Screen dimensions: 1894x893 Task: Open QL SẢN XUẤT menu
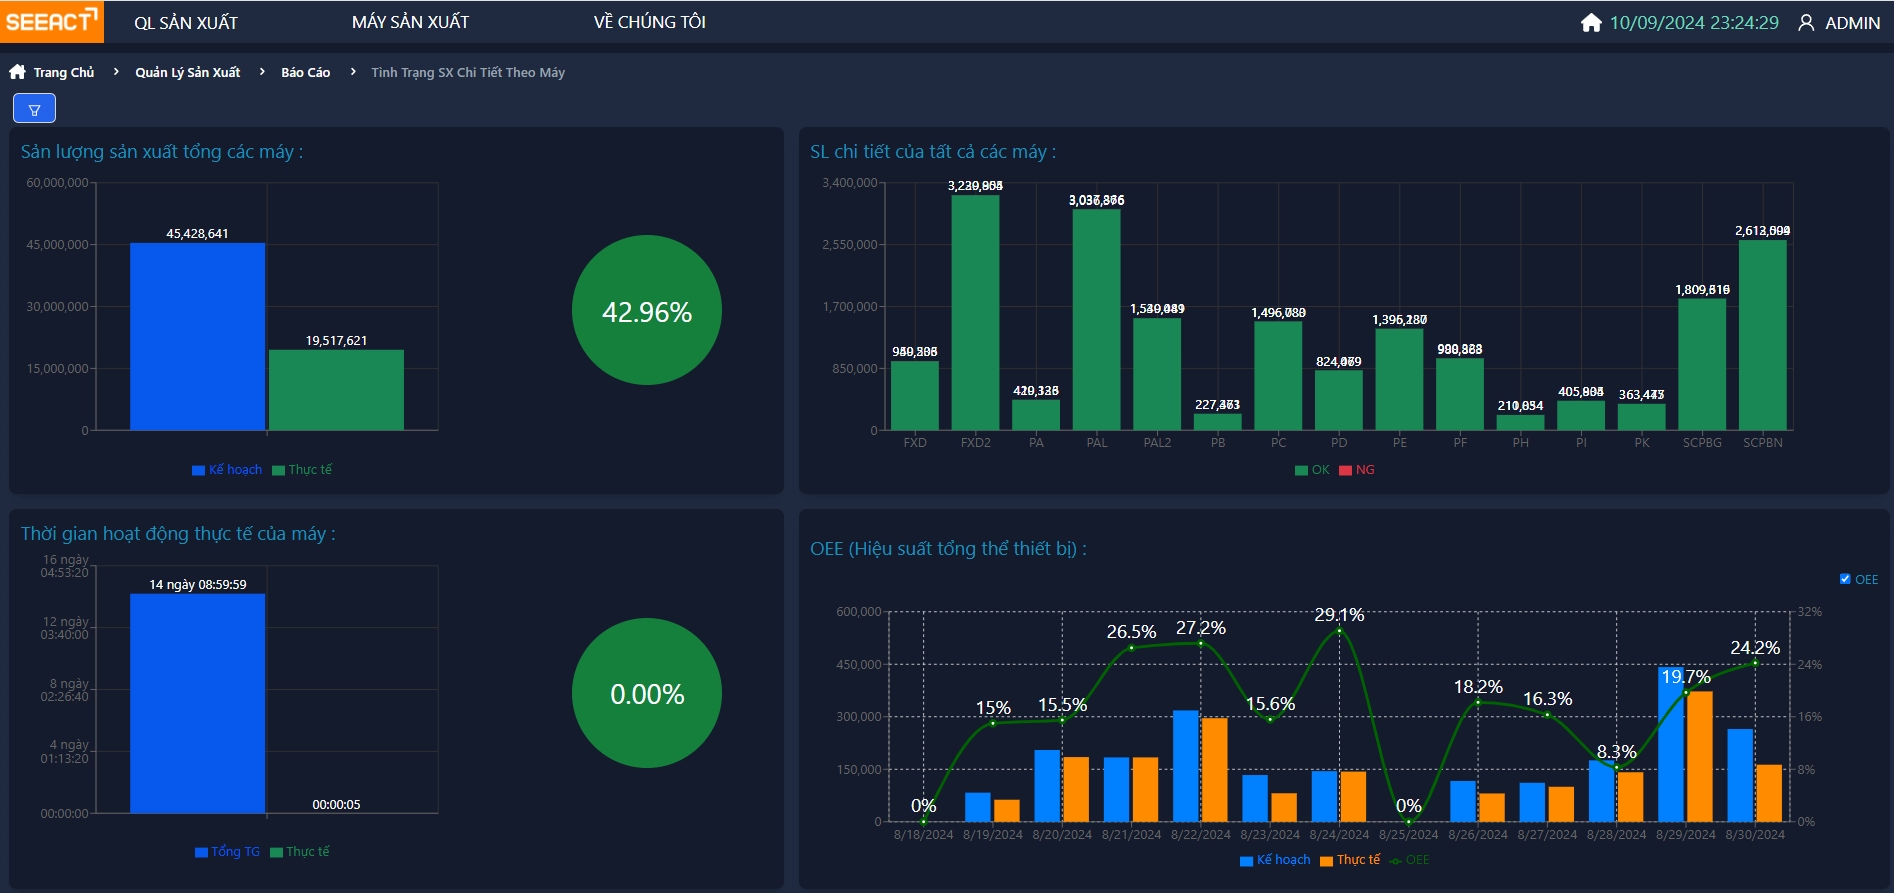(x=186, y=22)
